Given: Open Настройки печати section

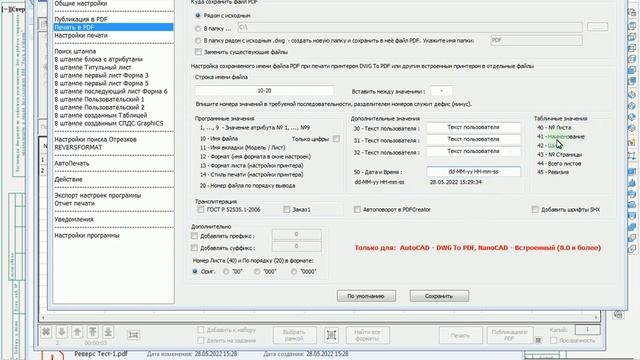Looking at the screenshot, I should pyautogui.click(x=81, y=36).
